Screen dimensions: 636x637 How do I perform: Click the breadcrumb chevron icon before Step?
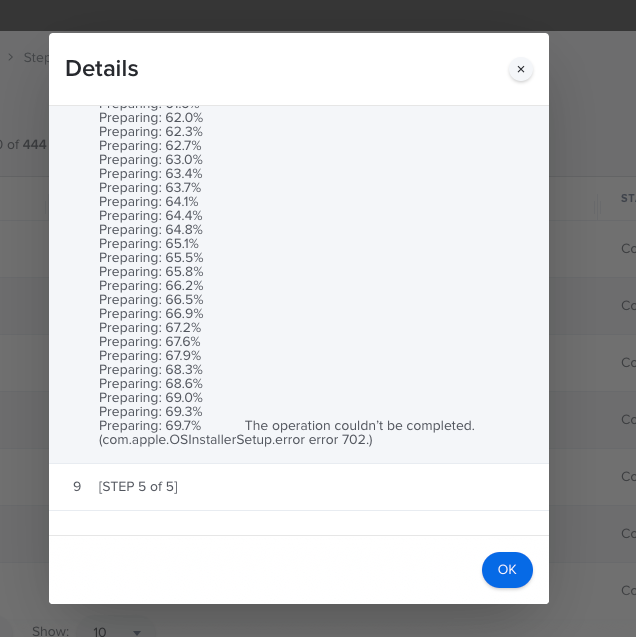click(x=11, y=57)
